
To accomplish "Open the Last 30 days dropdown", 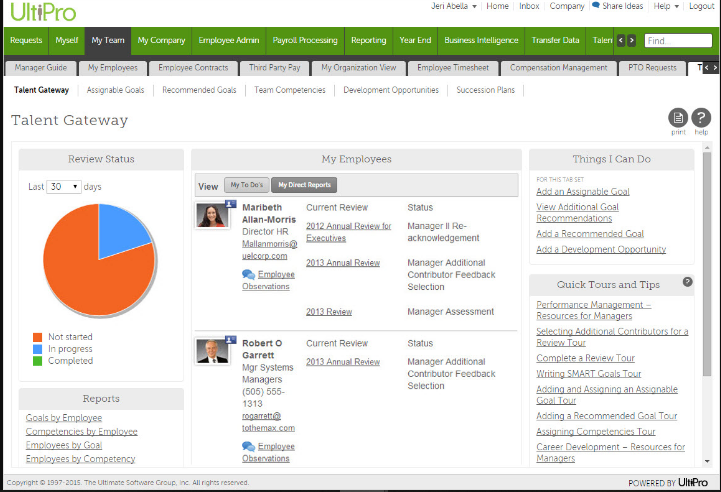I will (64, 187).
